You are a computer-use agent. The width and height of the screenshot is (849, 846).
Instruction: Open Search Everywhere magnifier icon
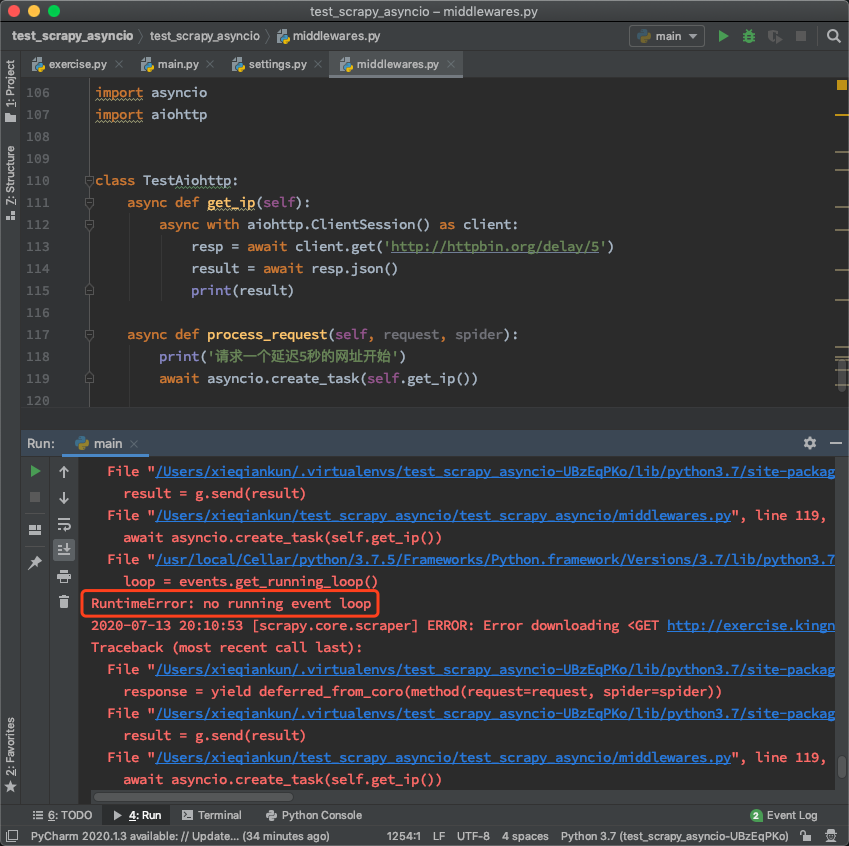pos(834,36)
